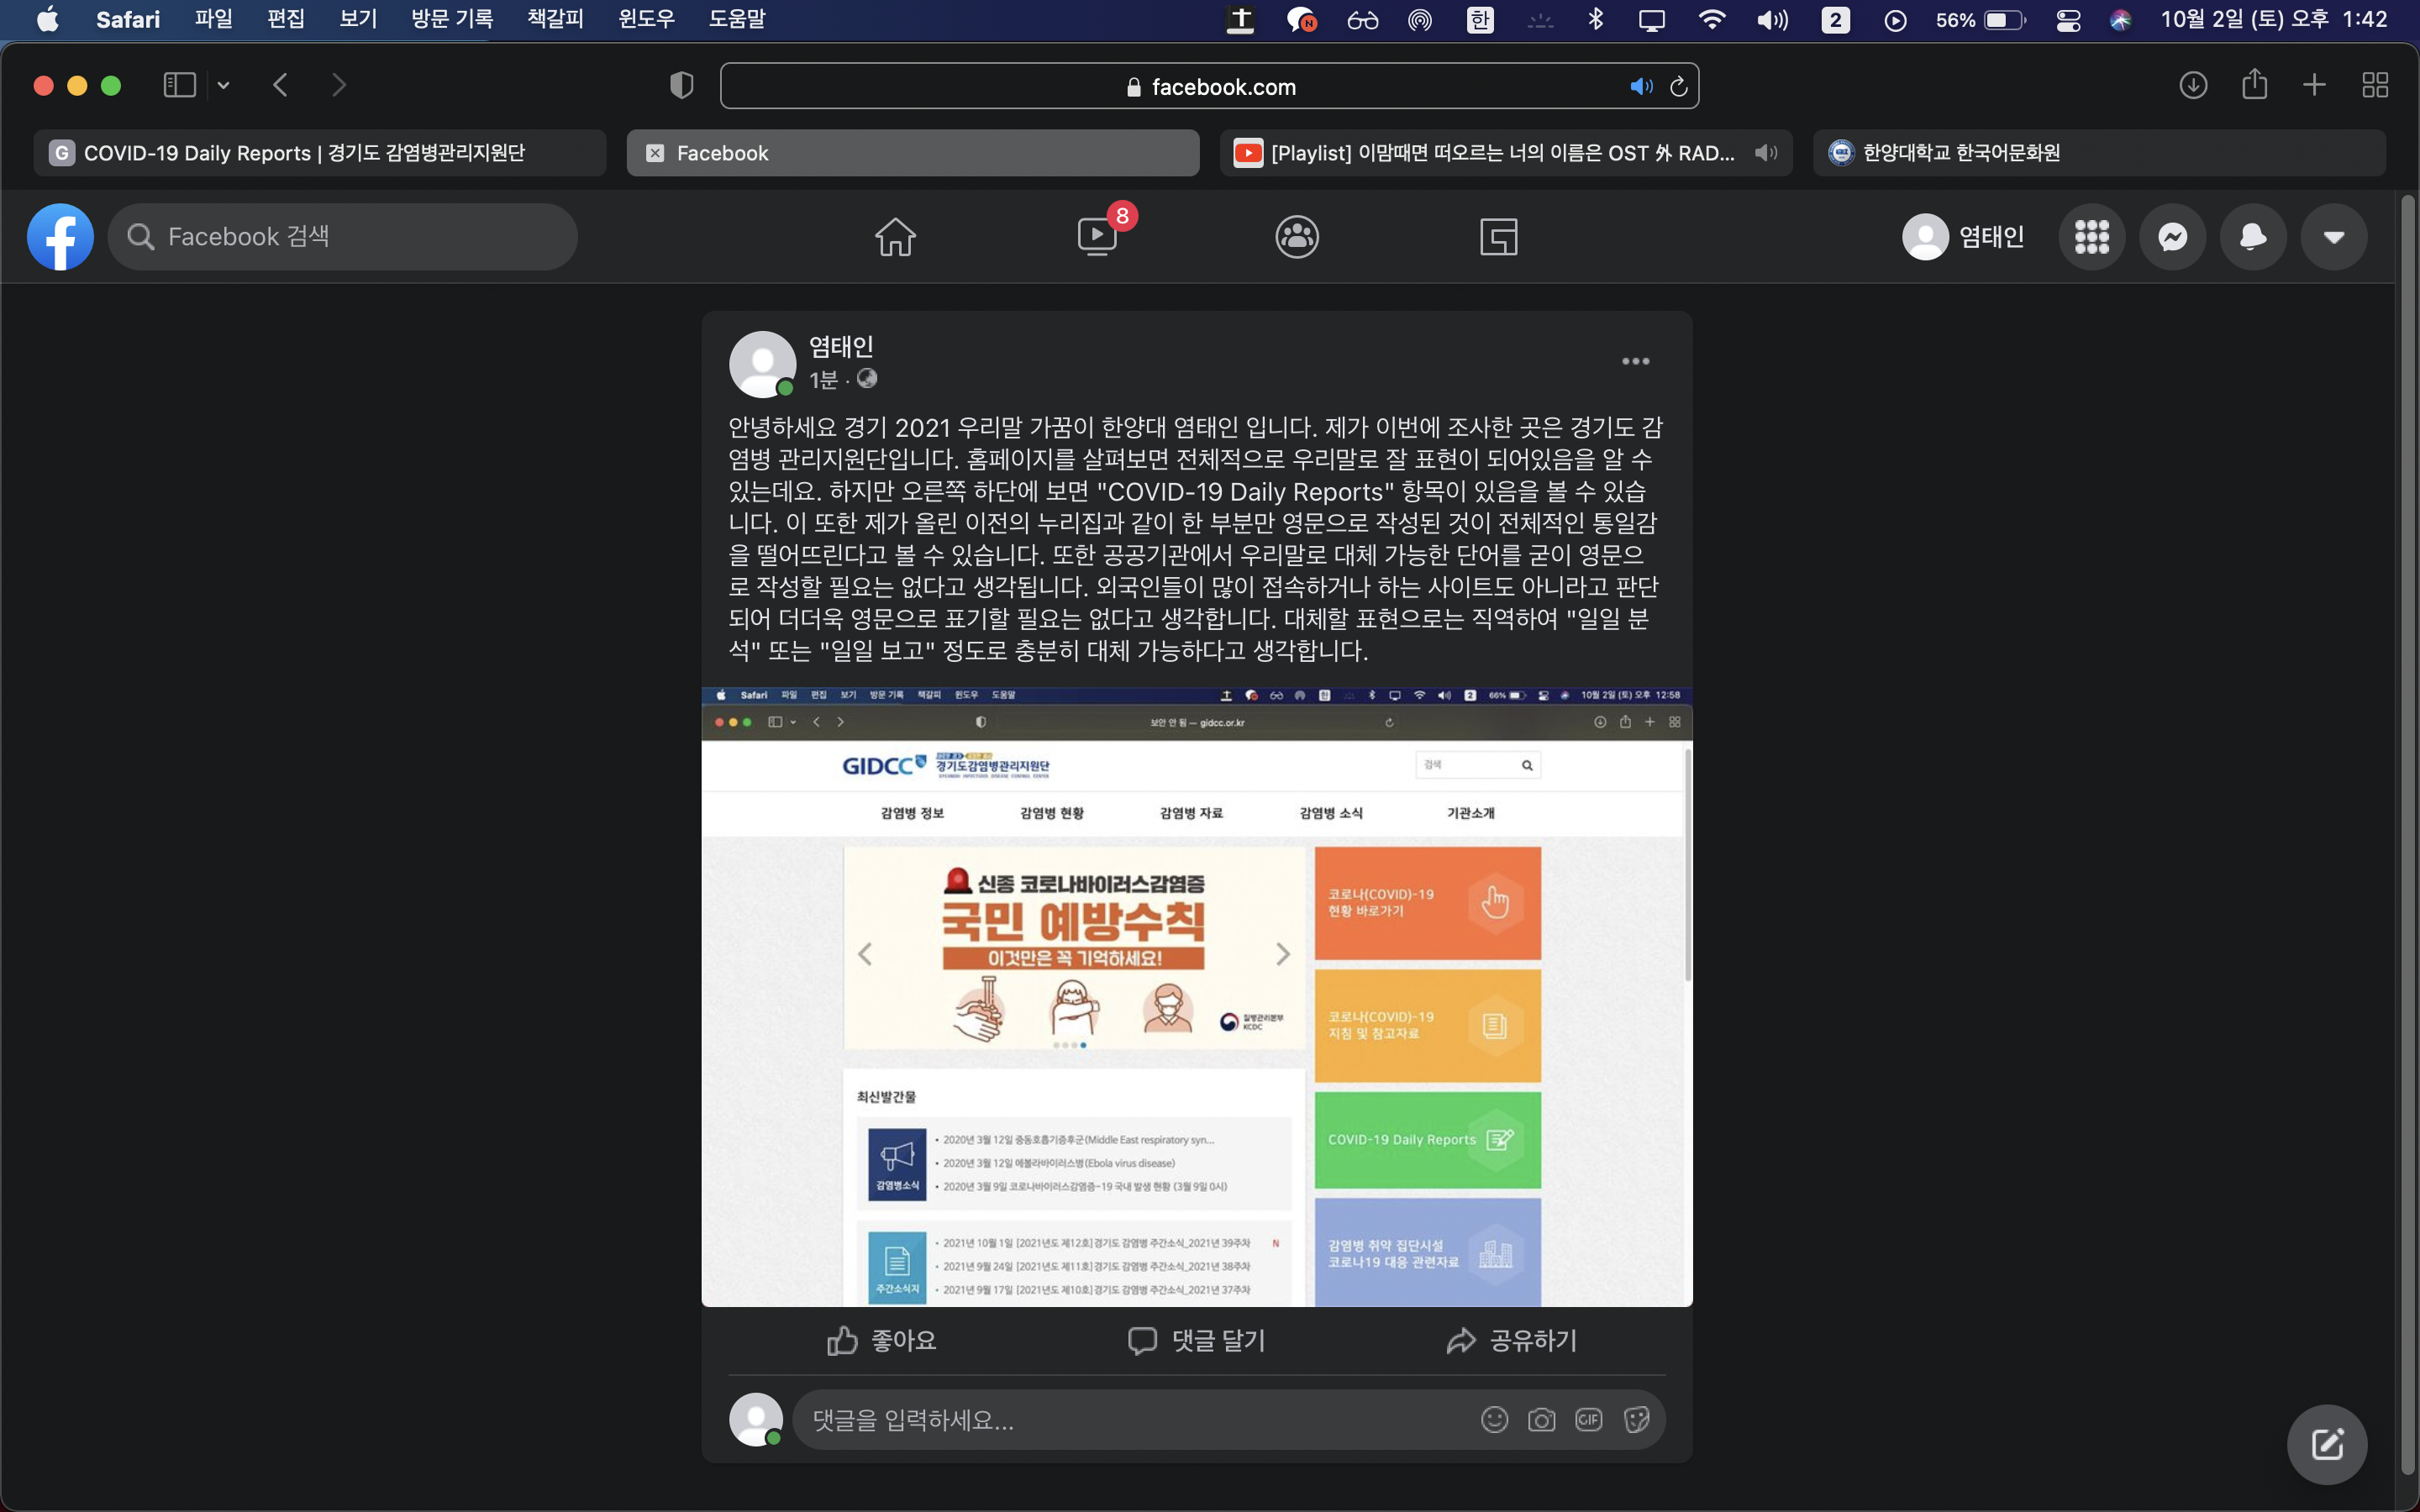This screenshot has width=2420, height=1512.
Task: Click the emoji icon in comment box
Action: coord(1494,1419)
